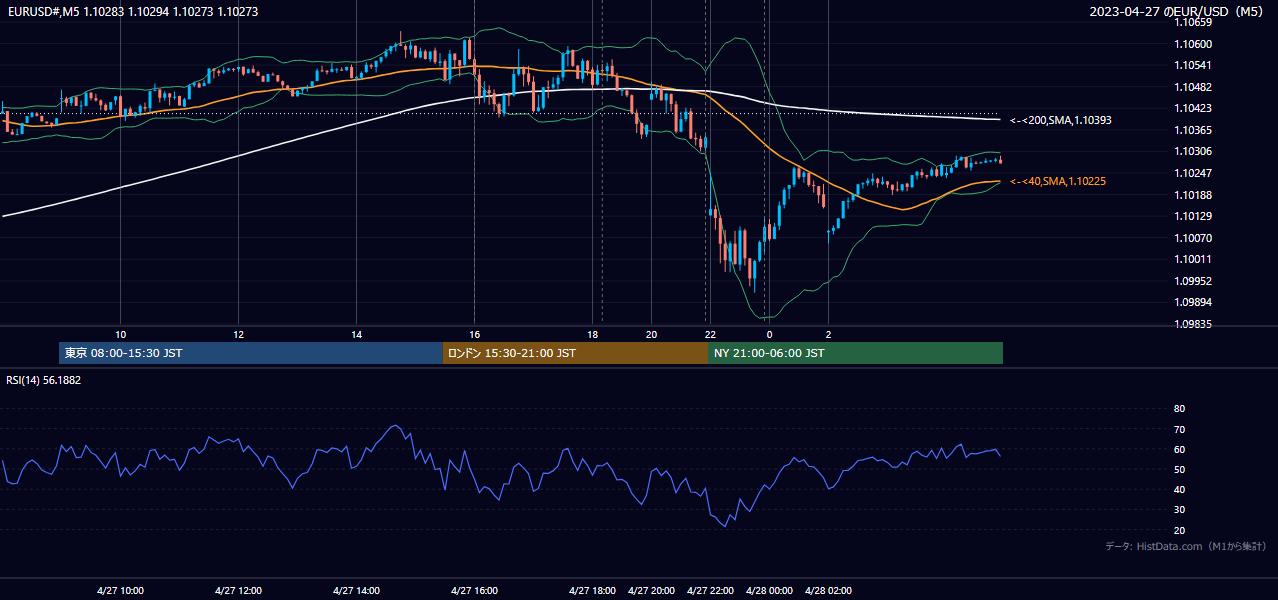Screen dimensions: 1278x600
Task: Click price scale value 1.10070
Action: (x=1193, y=238)
